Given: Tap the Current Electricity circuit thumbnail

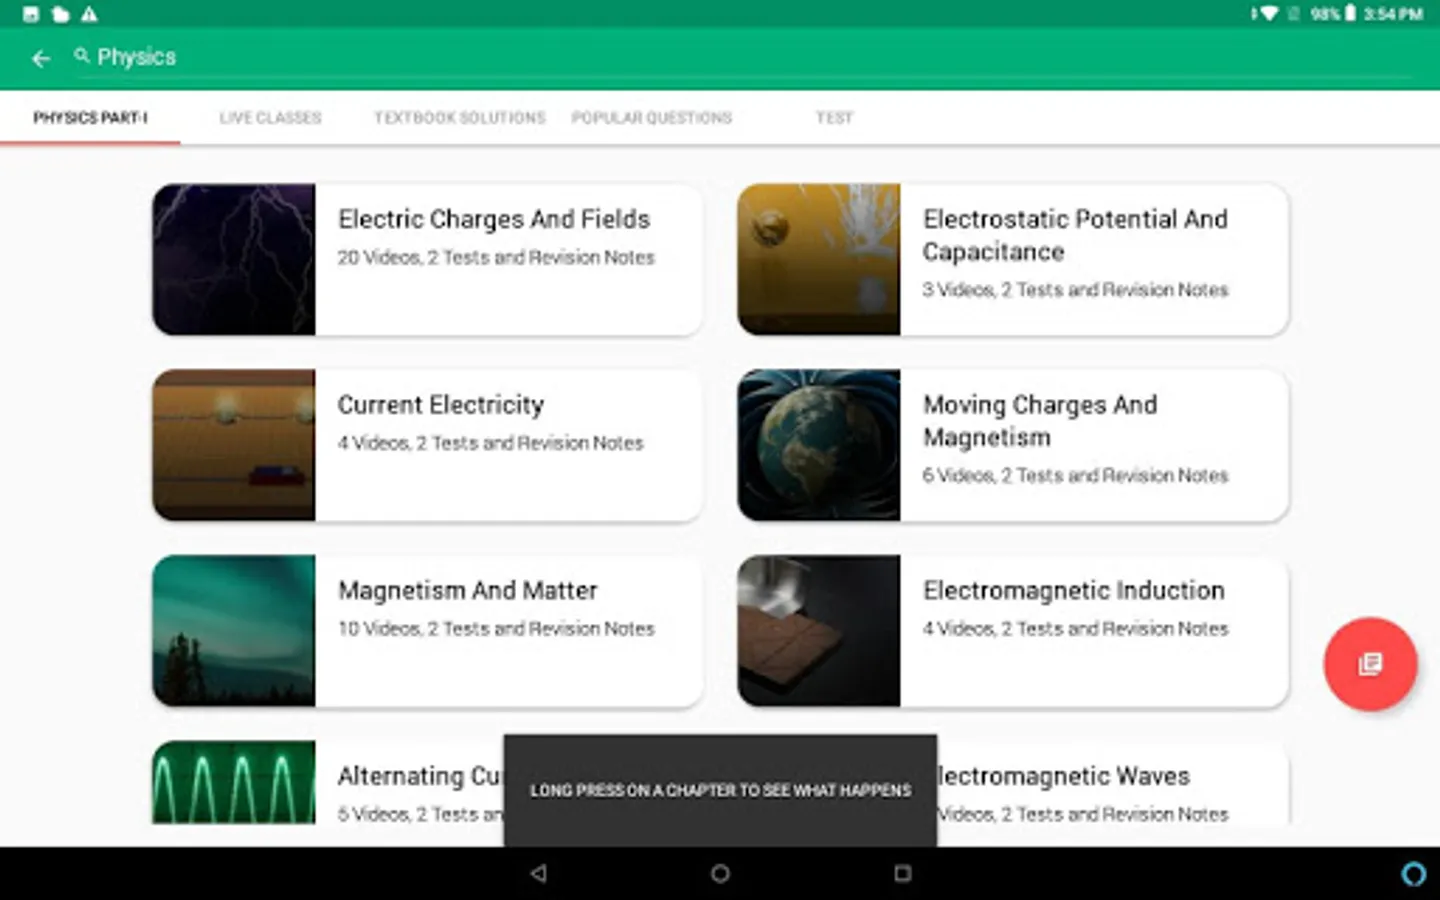Looking at the screenshot, I should tap(234, 445).
